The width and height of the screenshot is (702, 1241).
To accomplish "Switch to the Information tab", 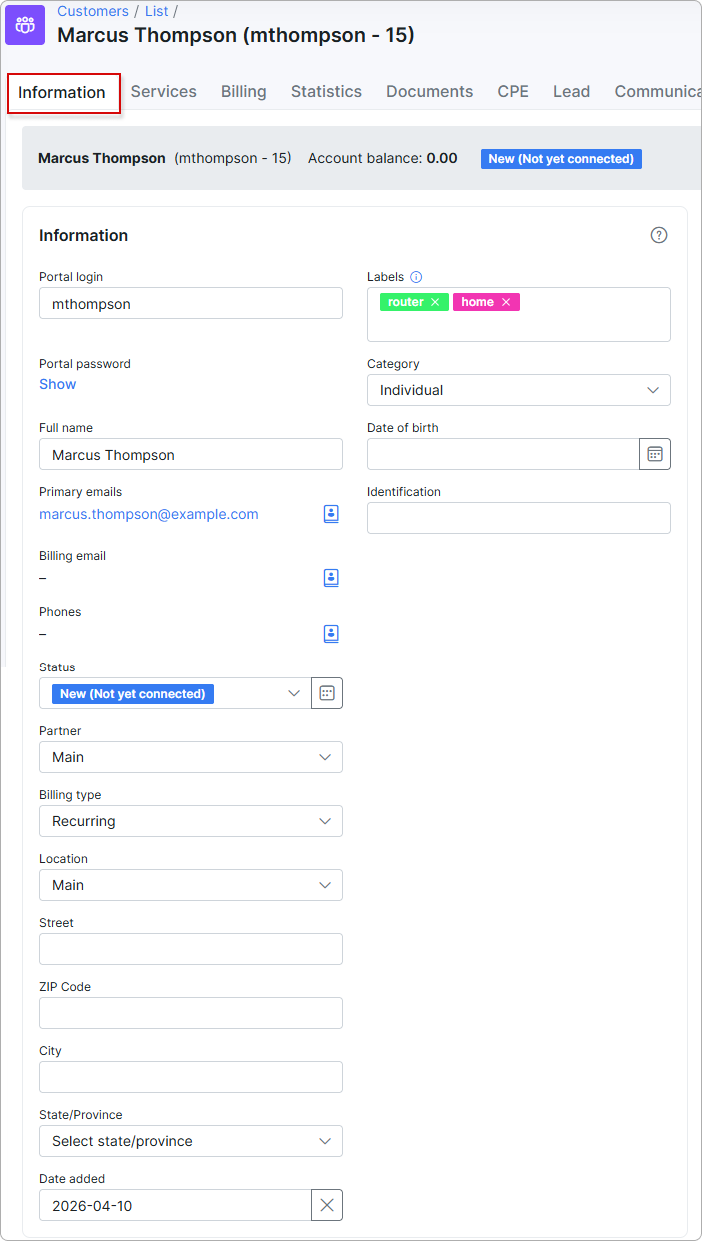I will click(62, 92).
